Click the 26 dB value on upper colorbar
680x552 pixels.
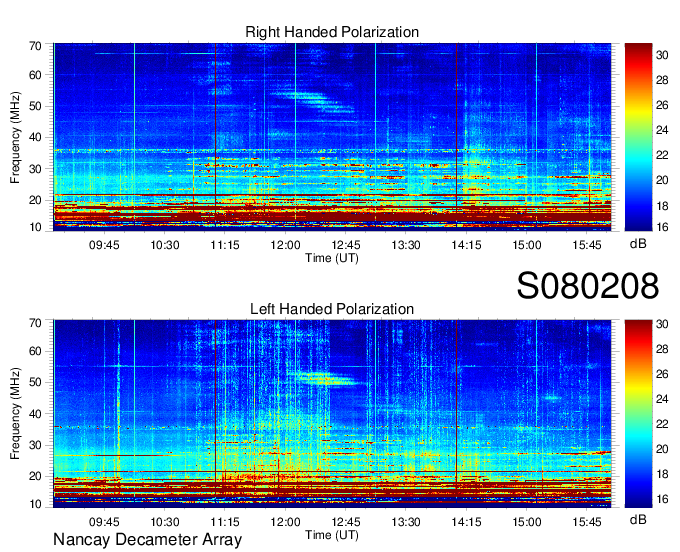[662, 105]
